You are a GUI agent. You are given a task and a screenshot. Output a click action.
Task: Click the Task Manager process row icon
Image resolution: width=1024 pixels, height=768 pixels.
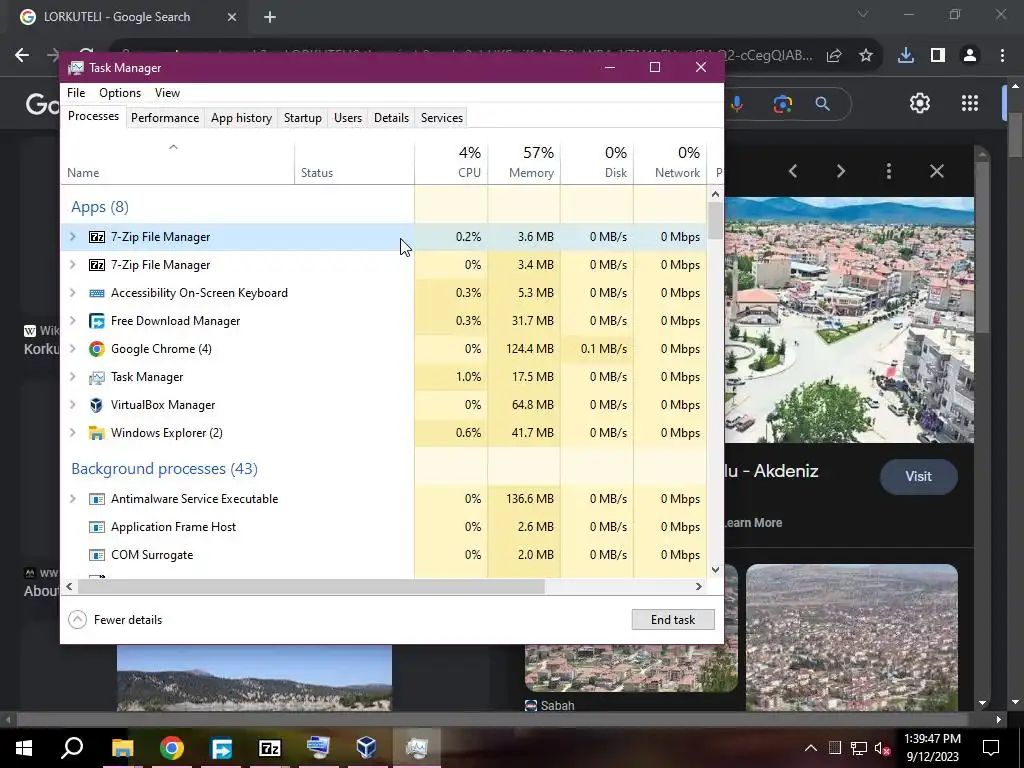pos(97,377)
